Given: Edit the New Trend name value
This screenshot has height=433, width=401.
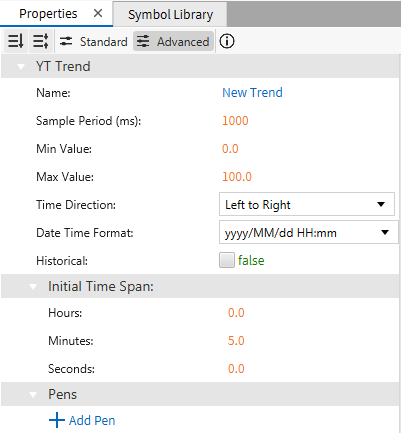Looking at the screenshot, I should [252, 92].
